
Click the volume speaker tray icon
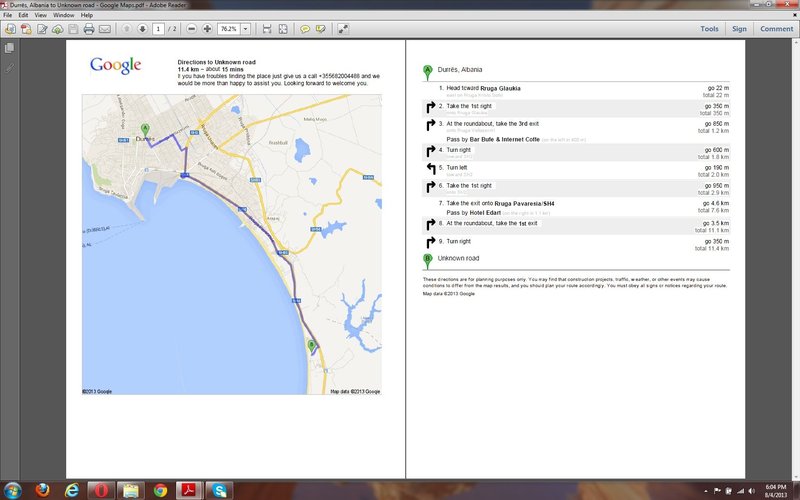coord(751,491)
